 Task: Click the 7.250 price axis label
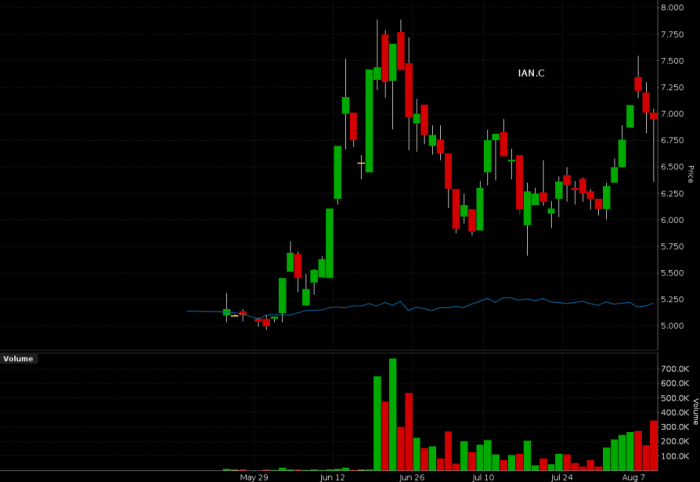672,87
